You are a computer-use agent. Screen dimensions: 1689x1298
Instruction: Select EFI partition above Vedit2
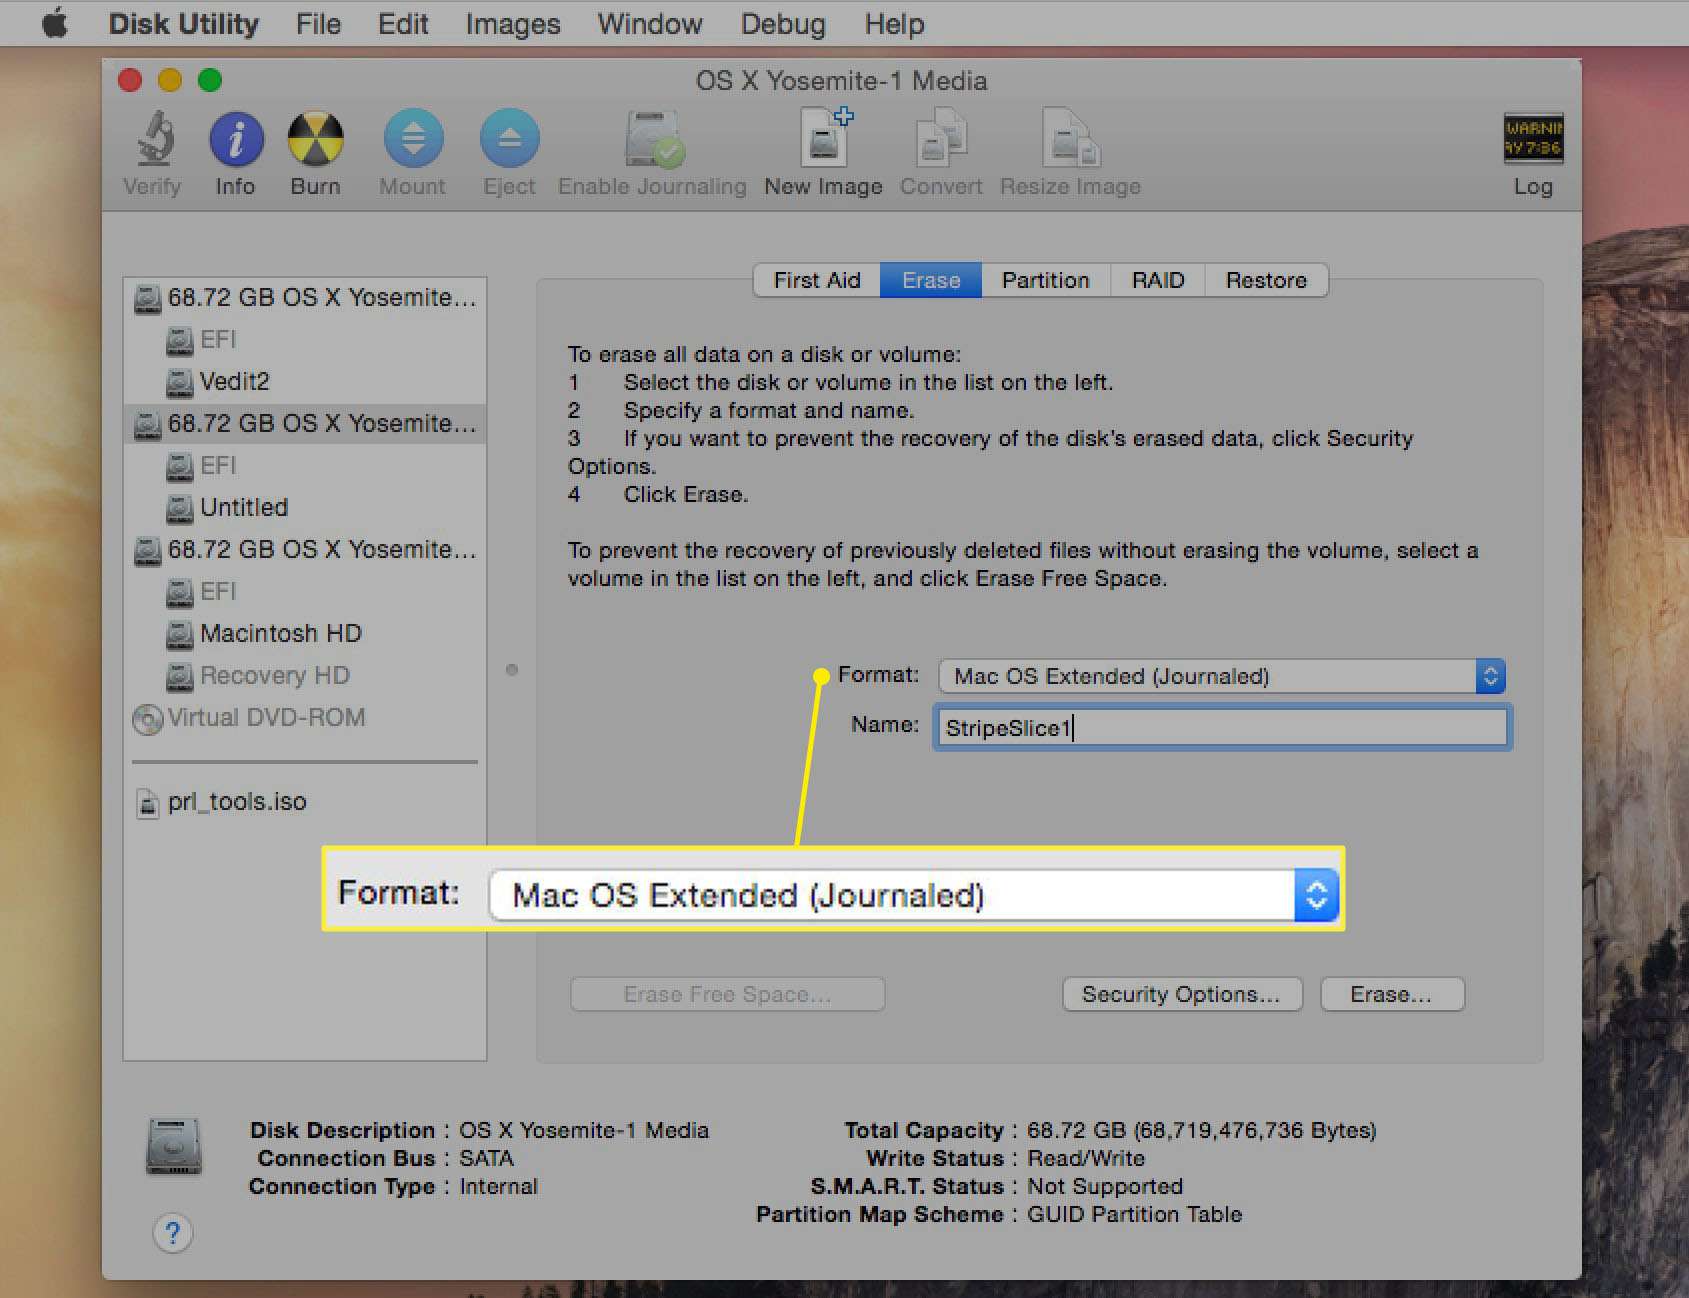(x=217, y=340)
